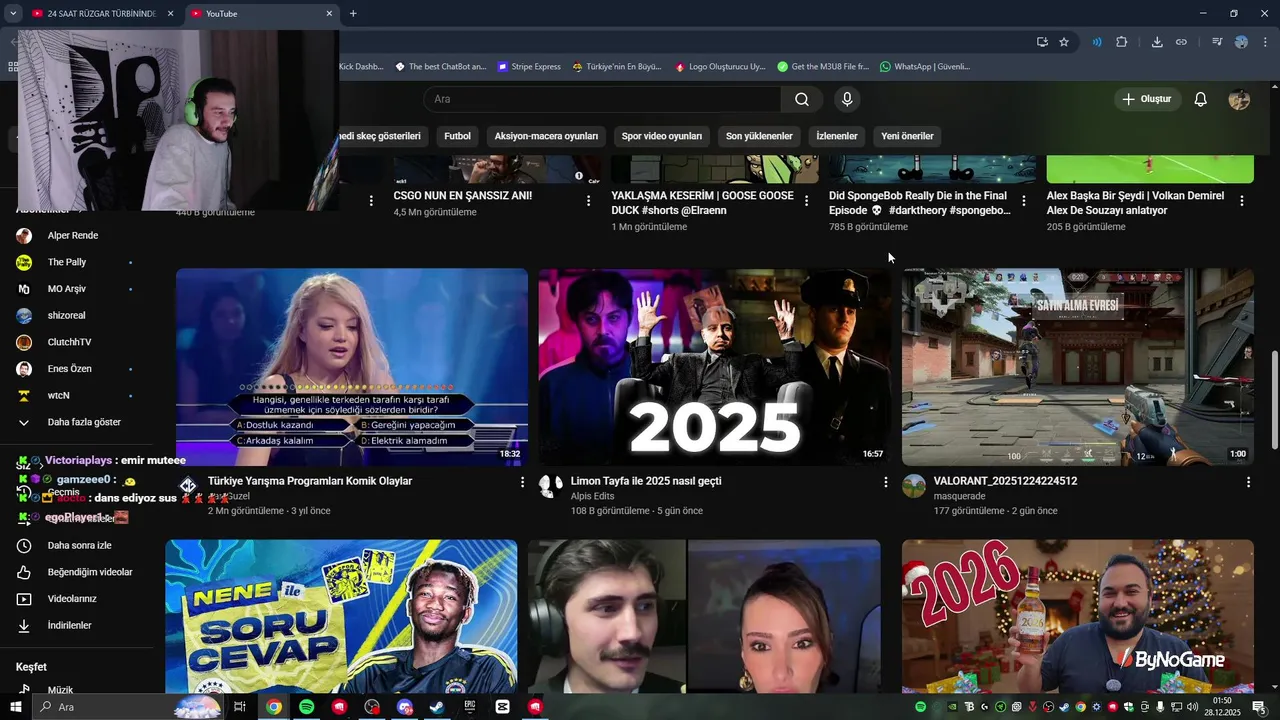Select the Aksiyon-macera oyunları chip
1280x720 pixels.
(546, 136)
